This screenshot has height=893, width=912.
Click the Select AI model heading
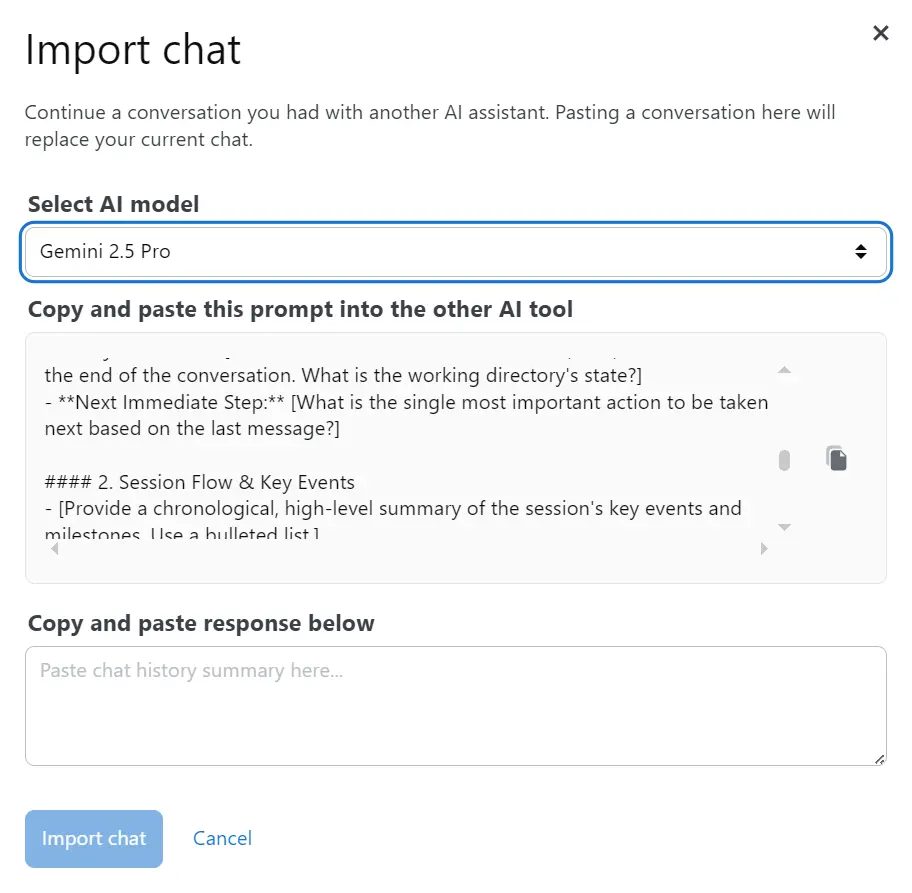click(x=112, y=204)
